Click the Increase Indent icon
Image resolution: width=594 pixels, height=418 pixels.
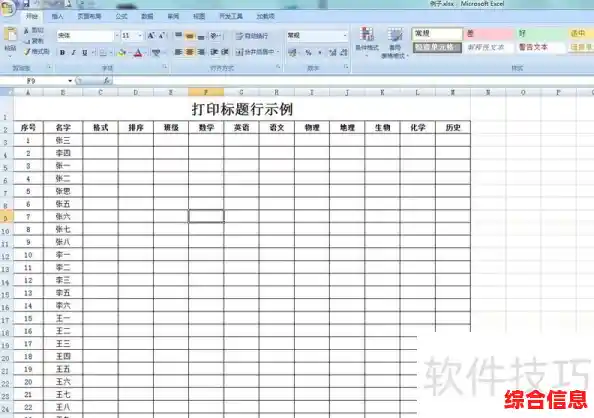(225, 52)
